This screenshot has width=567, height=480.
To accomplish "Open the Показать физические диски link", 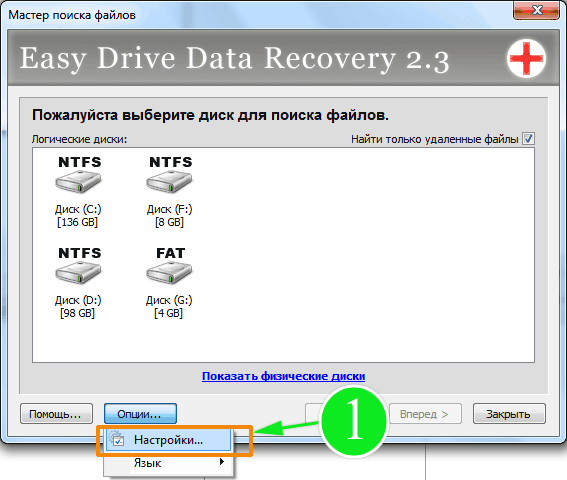I will pos(284,376).
